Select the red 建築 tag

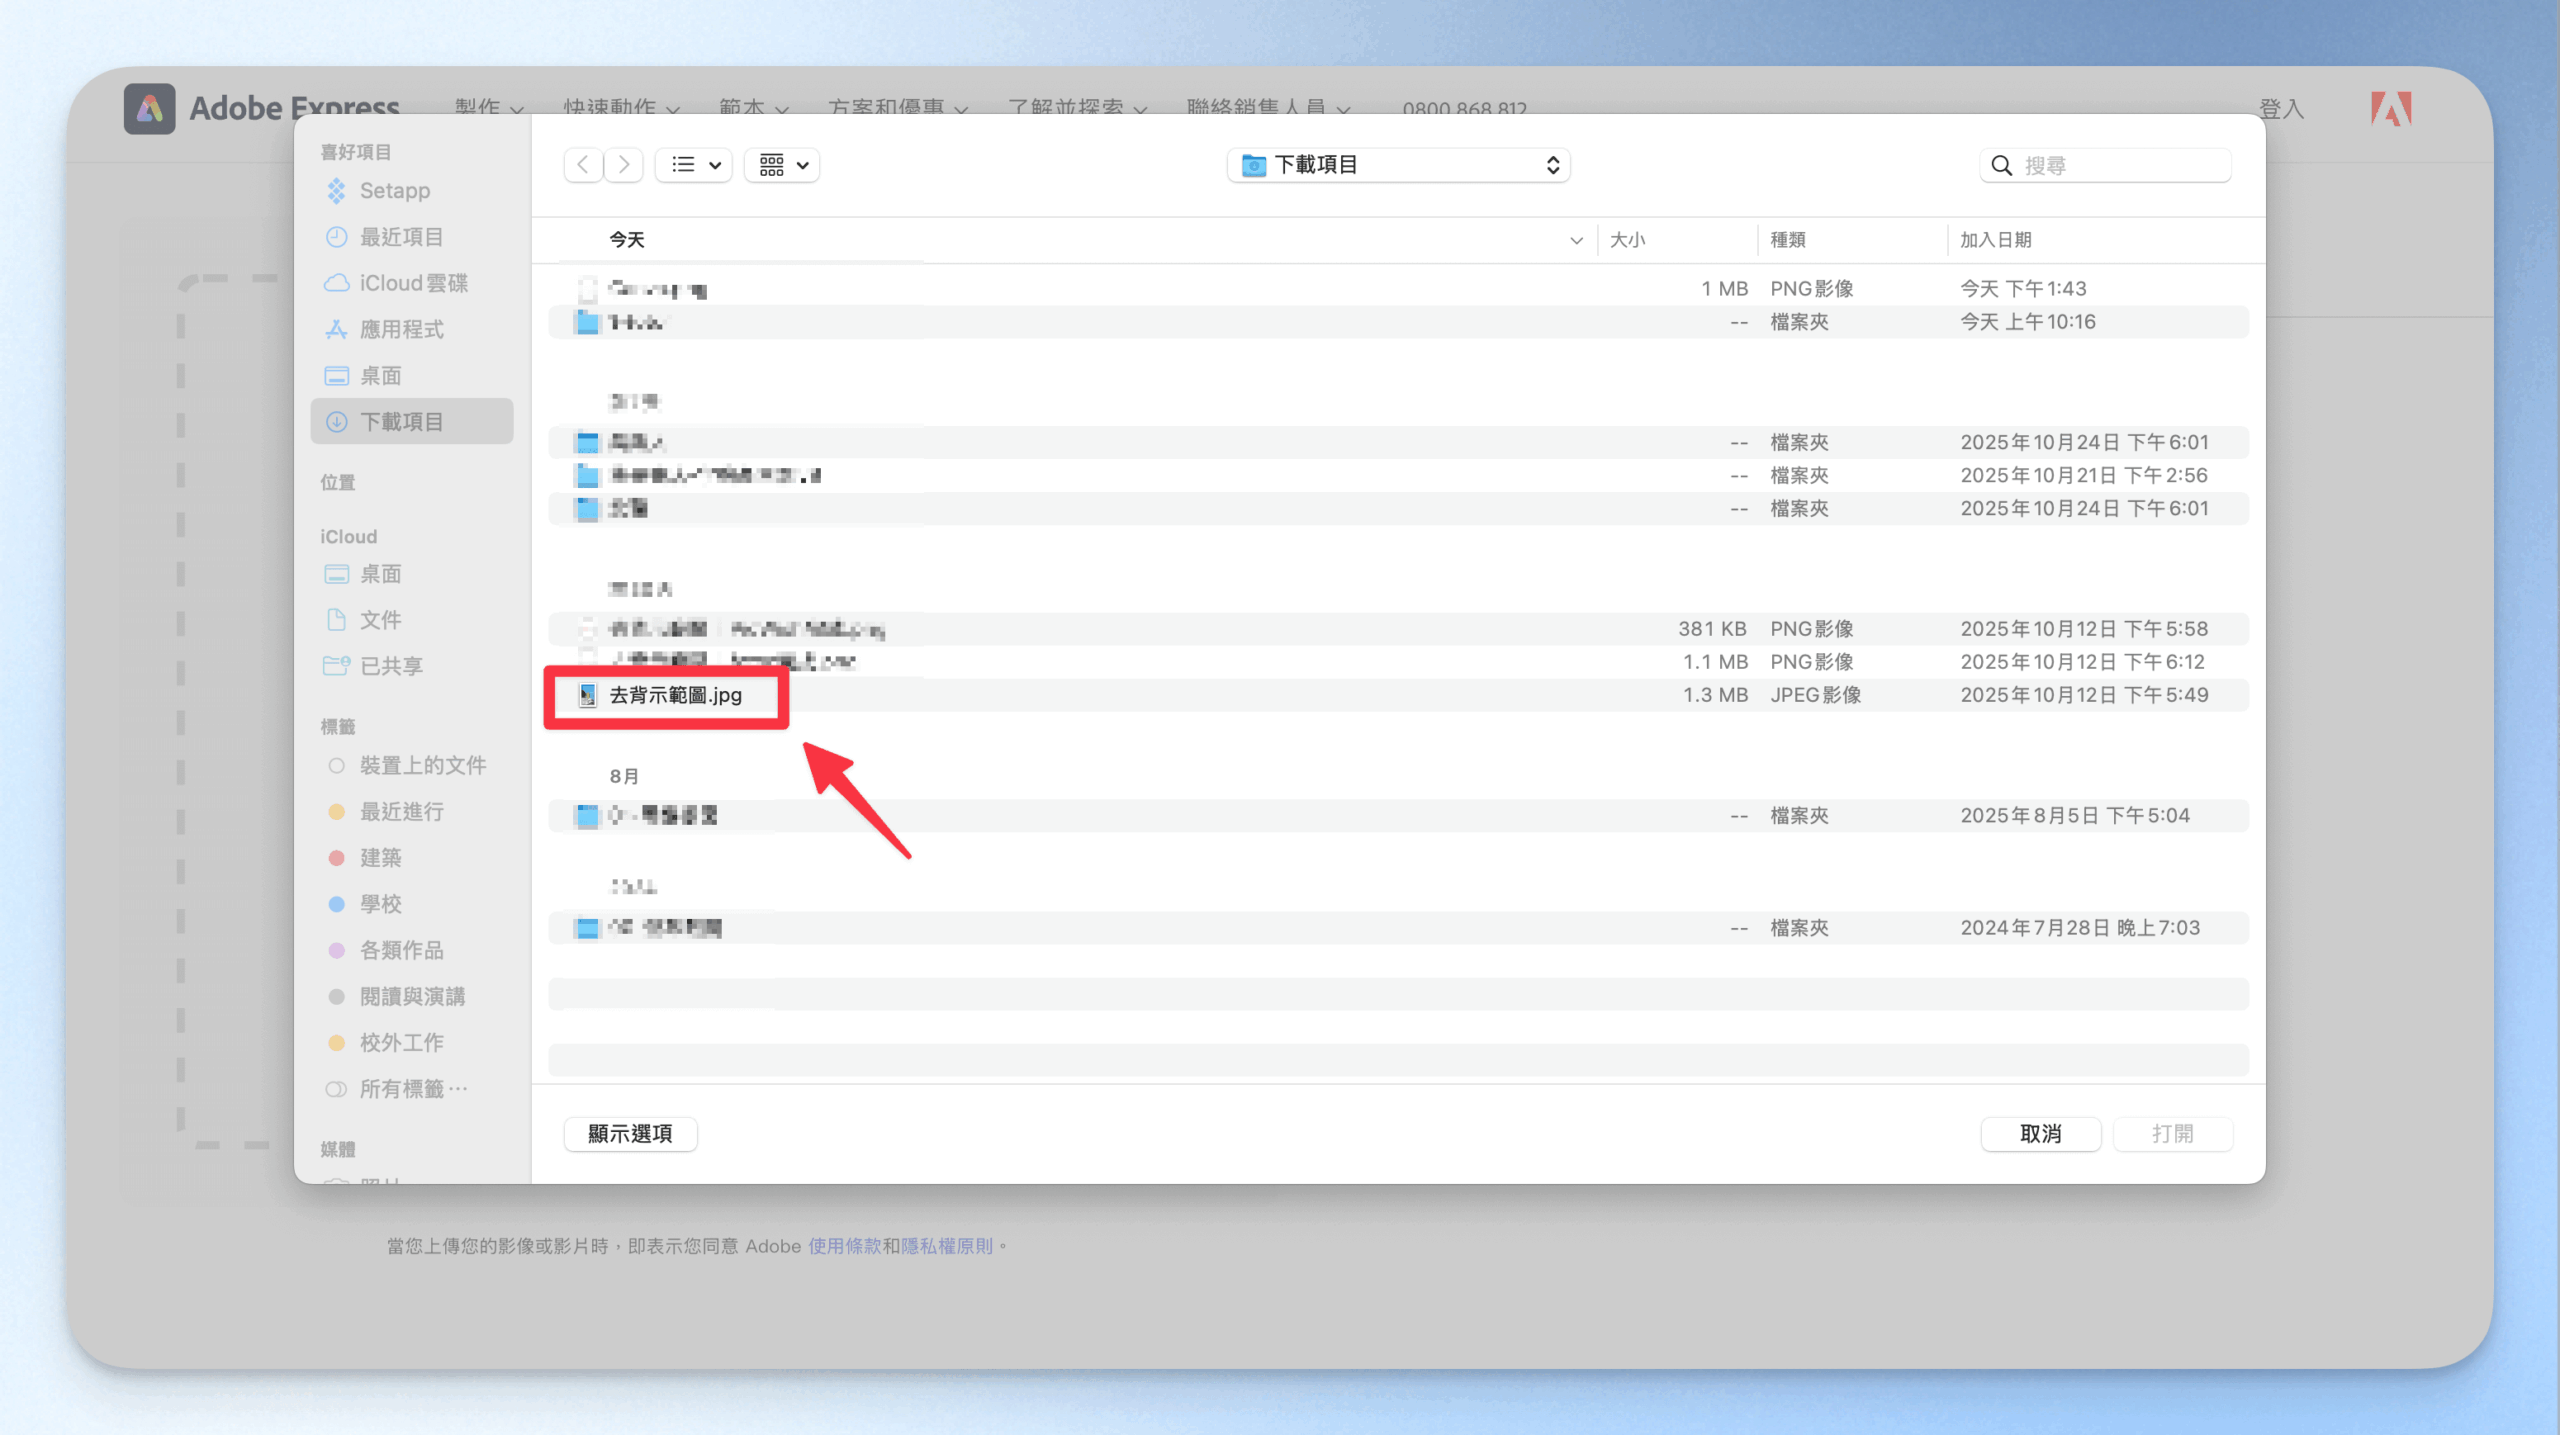(x=380, y=858)
